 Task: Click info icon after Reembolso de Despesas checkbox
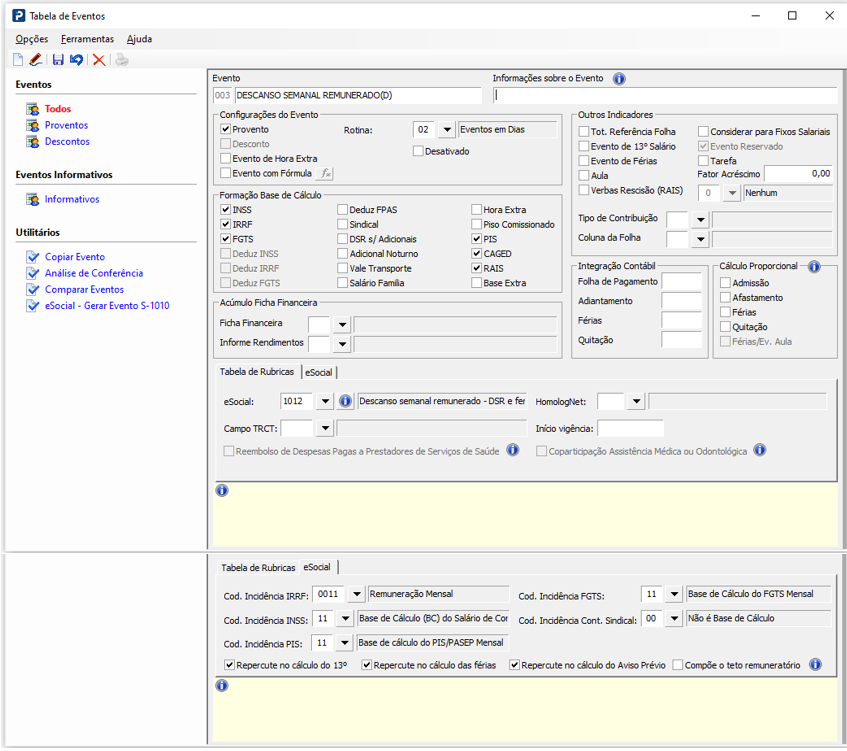click(513, 450)
